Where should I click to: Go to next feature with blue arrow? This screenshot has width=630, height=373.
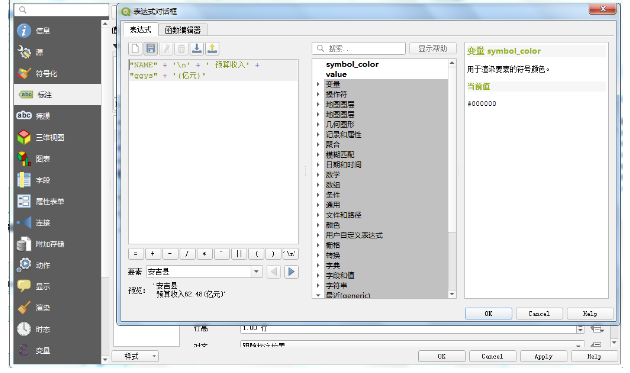point(291,272)
